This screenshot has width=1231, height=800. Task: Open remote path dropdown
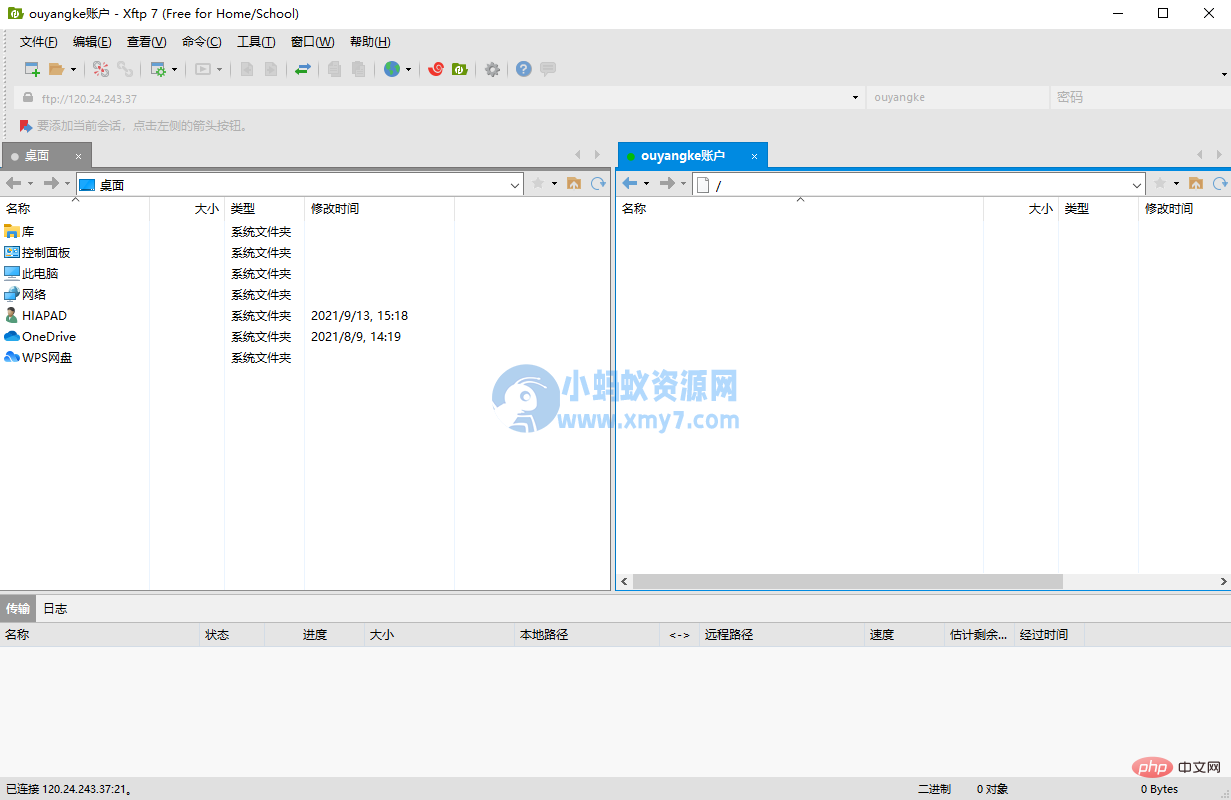point(1137,185)
